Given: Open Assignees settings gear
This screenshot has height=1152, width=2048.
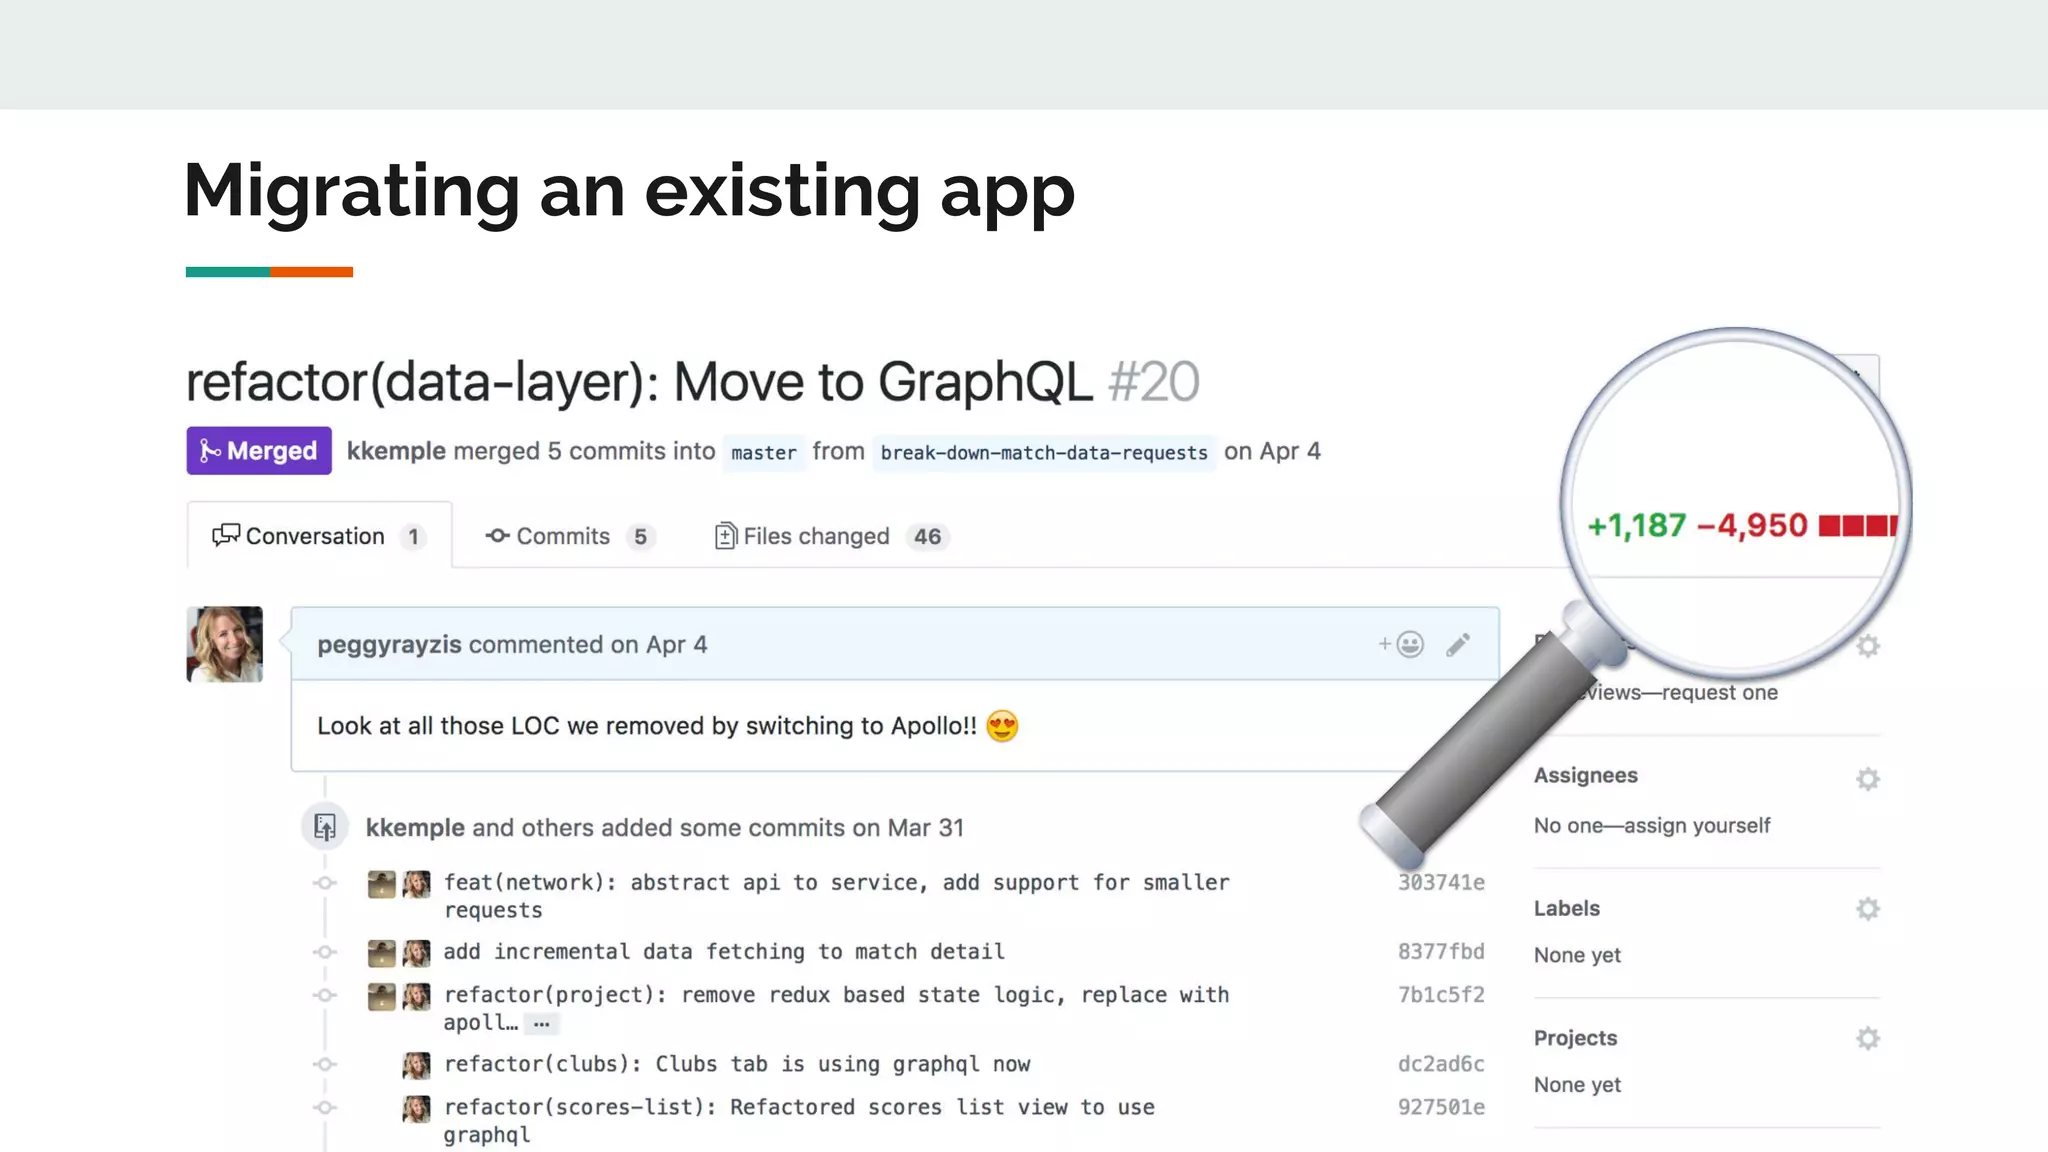Looking at the screenshot, I should [1868, 779].
